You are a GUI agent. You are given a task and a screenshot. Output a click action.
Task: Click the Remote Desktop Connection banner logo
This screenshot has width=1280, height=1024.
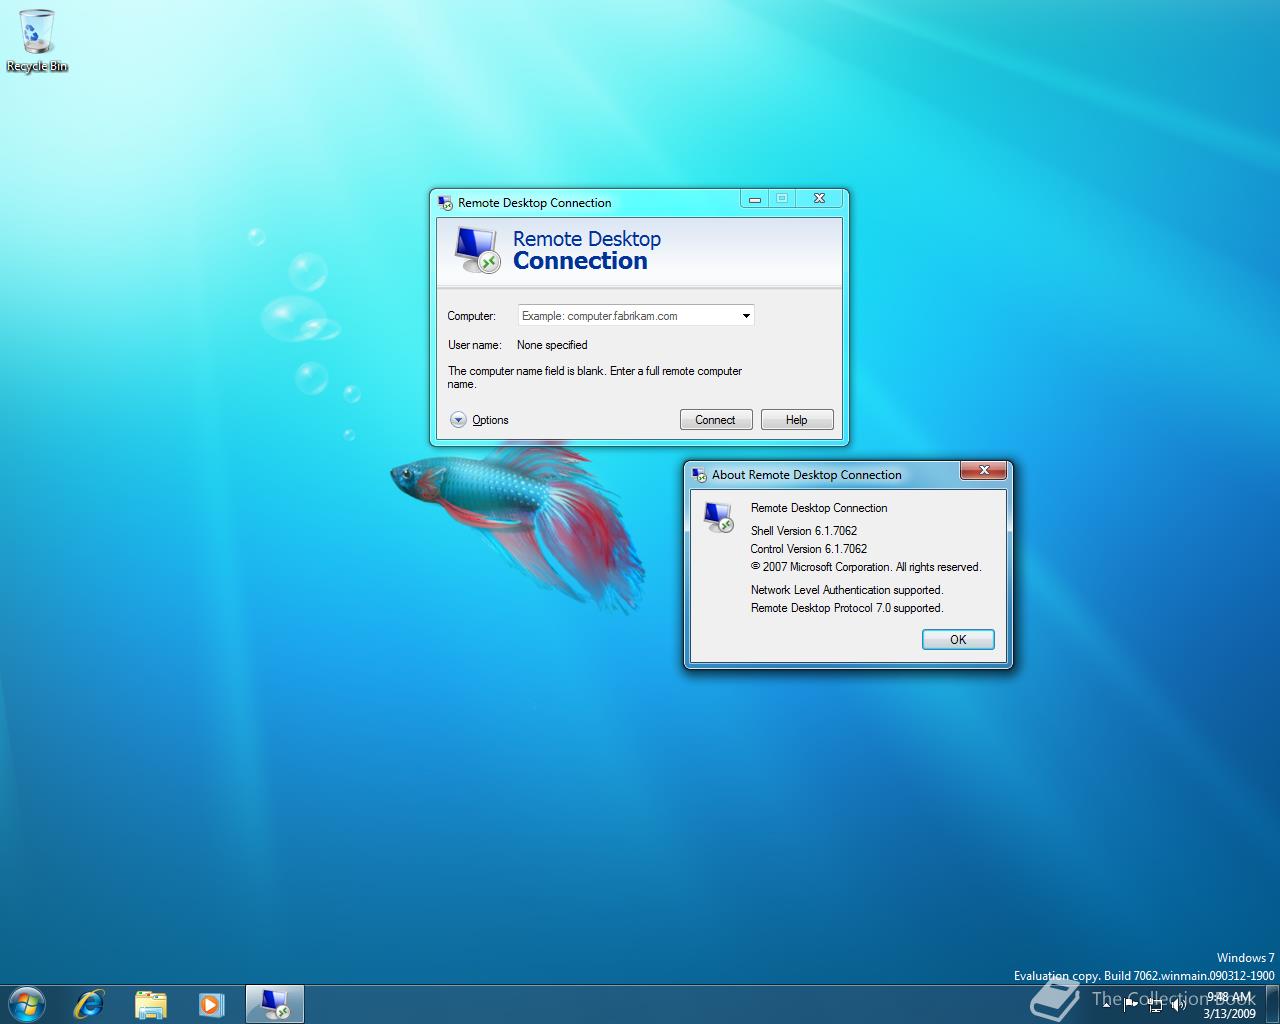pos(477,251)
